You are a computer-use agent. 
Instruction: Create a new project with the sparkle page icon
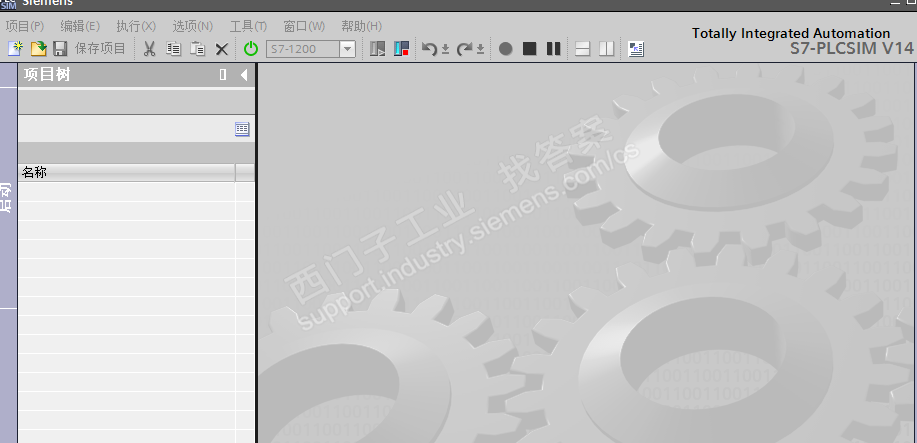click(x=15, y=49)
